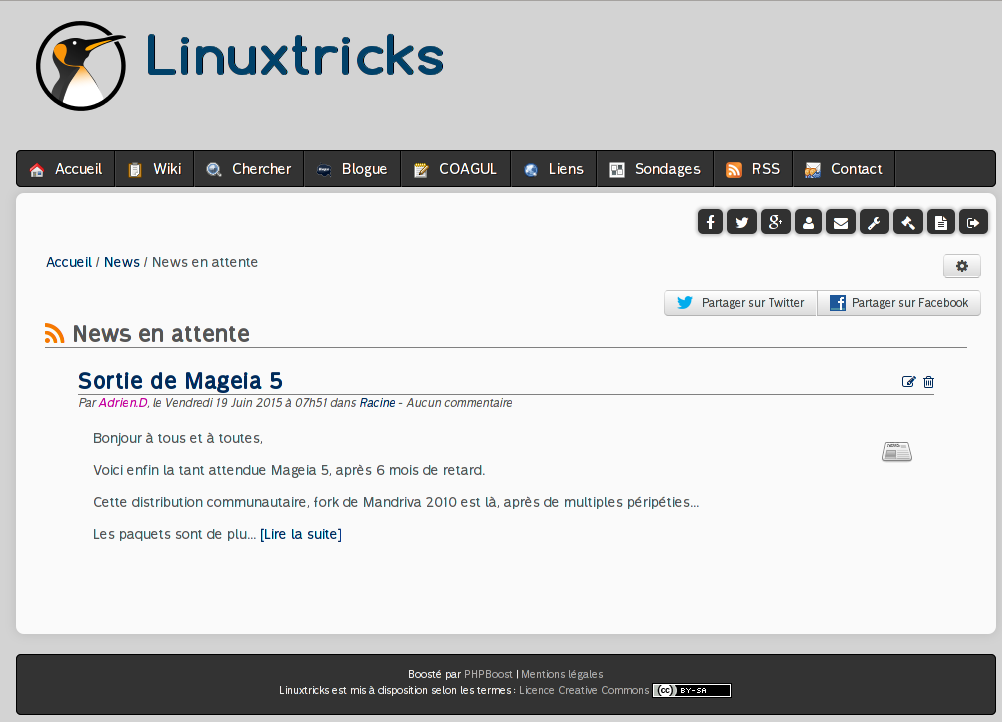Screen dimensions: 1002x722
Task: Edit the Sortie de Mageia 5 news
Action: point(908,381)
